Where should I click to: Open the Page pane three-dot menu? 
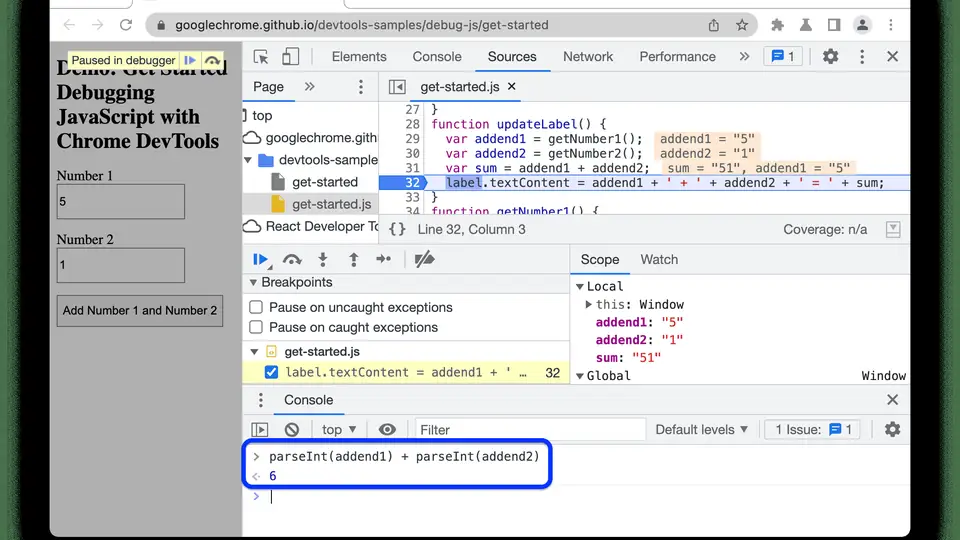[361, 87]
